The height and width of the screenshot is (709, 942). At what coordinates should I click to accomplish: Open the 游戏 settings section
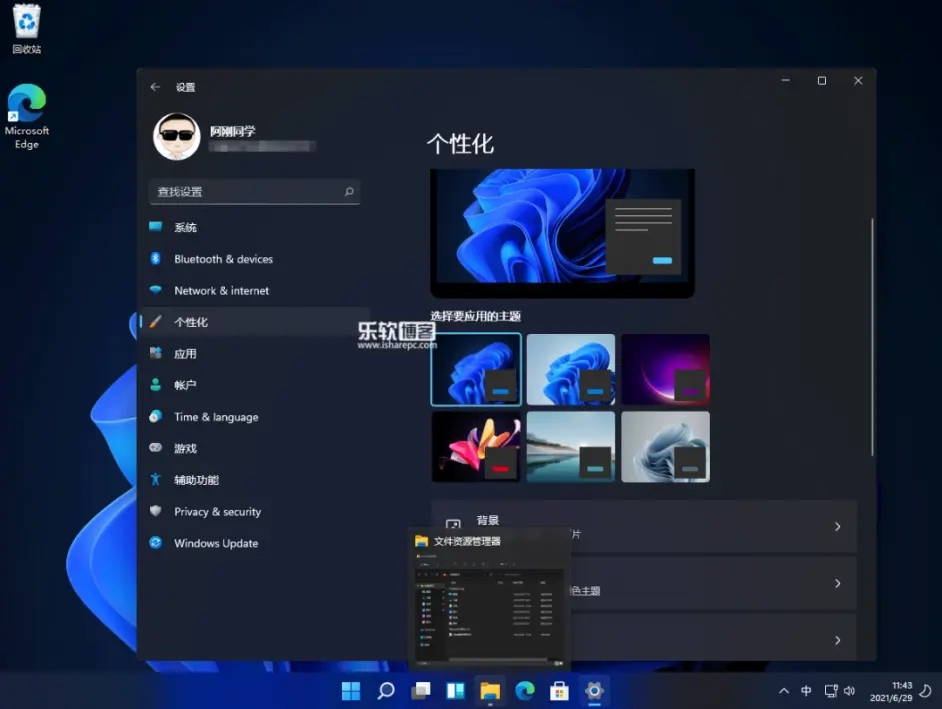(x=185, y=448)
